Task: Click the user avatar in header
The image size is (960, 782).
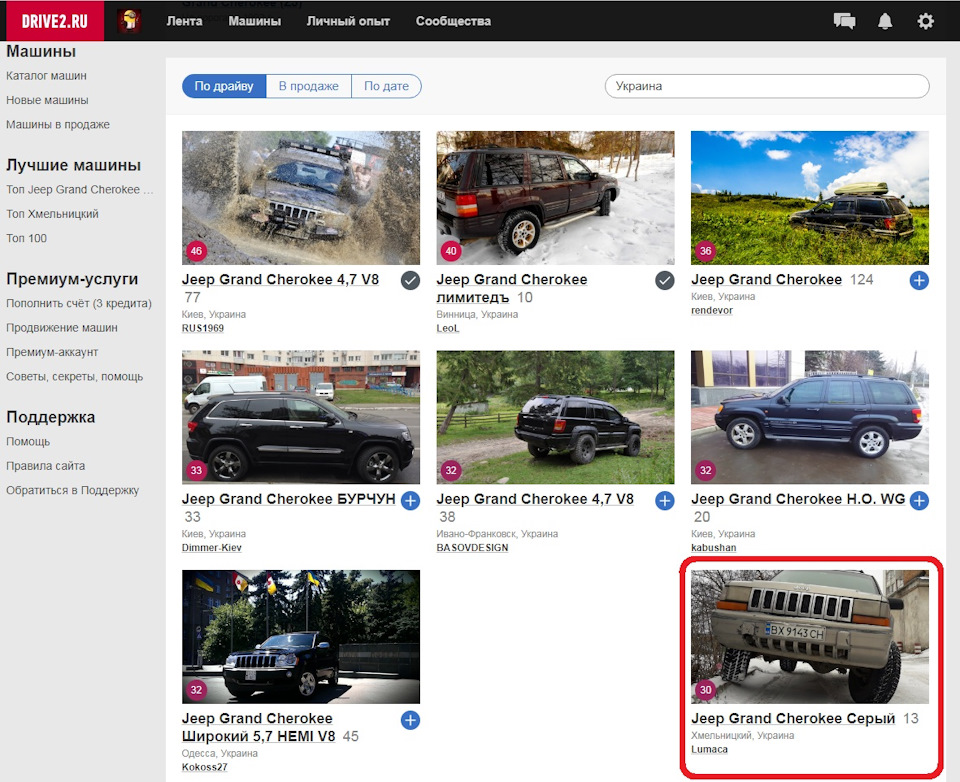Action: [129, 21]
